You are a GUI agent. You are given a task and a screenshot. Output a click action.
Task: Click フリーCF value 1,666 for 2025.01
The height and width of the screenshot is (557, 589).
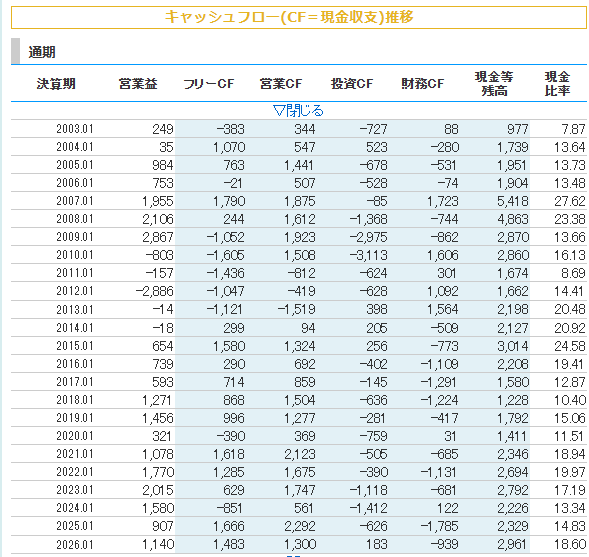[x=229, y=527]
